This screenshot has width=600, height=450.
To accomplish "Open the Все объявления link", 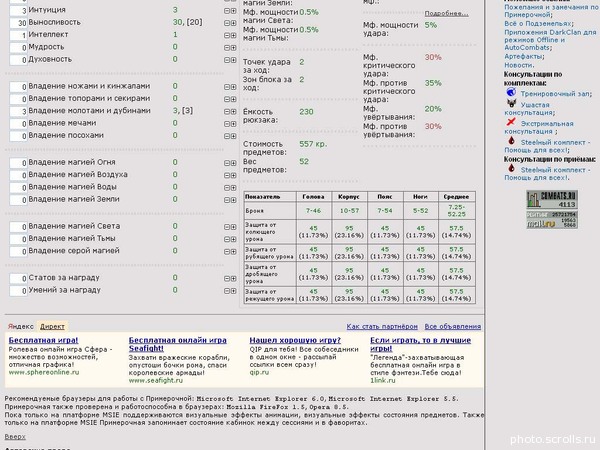I will [453, 326].
